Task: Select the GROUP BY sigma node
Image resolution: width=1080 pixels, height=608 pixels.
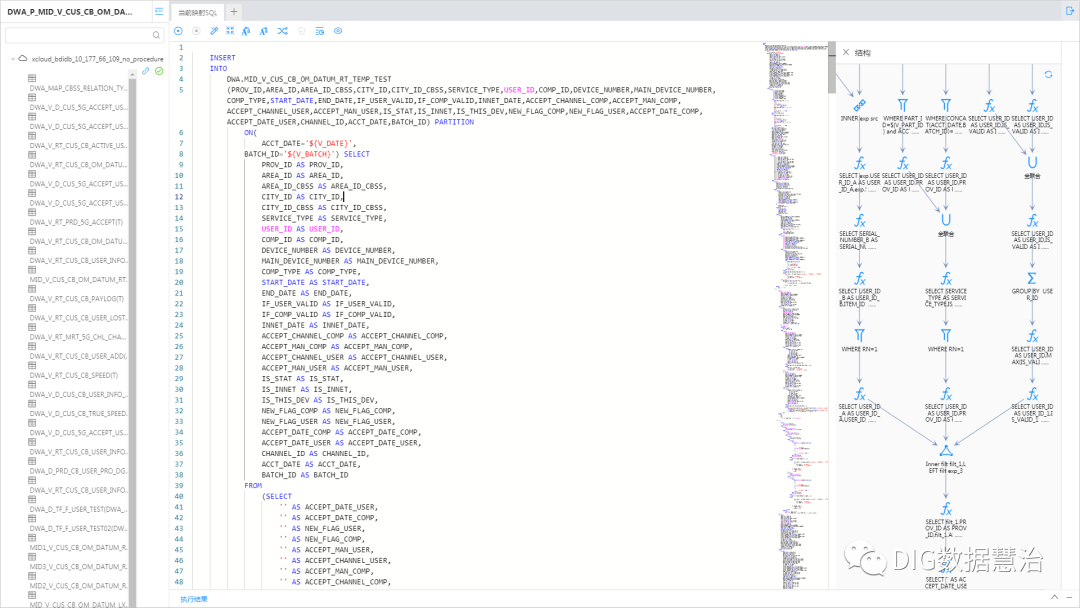Action: [1032, 277]
